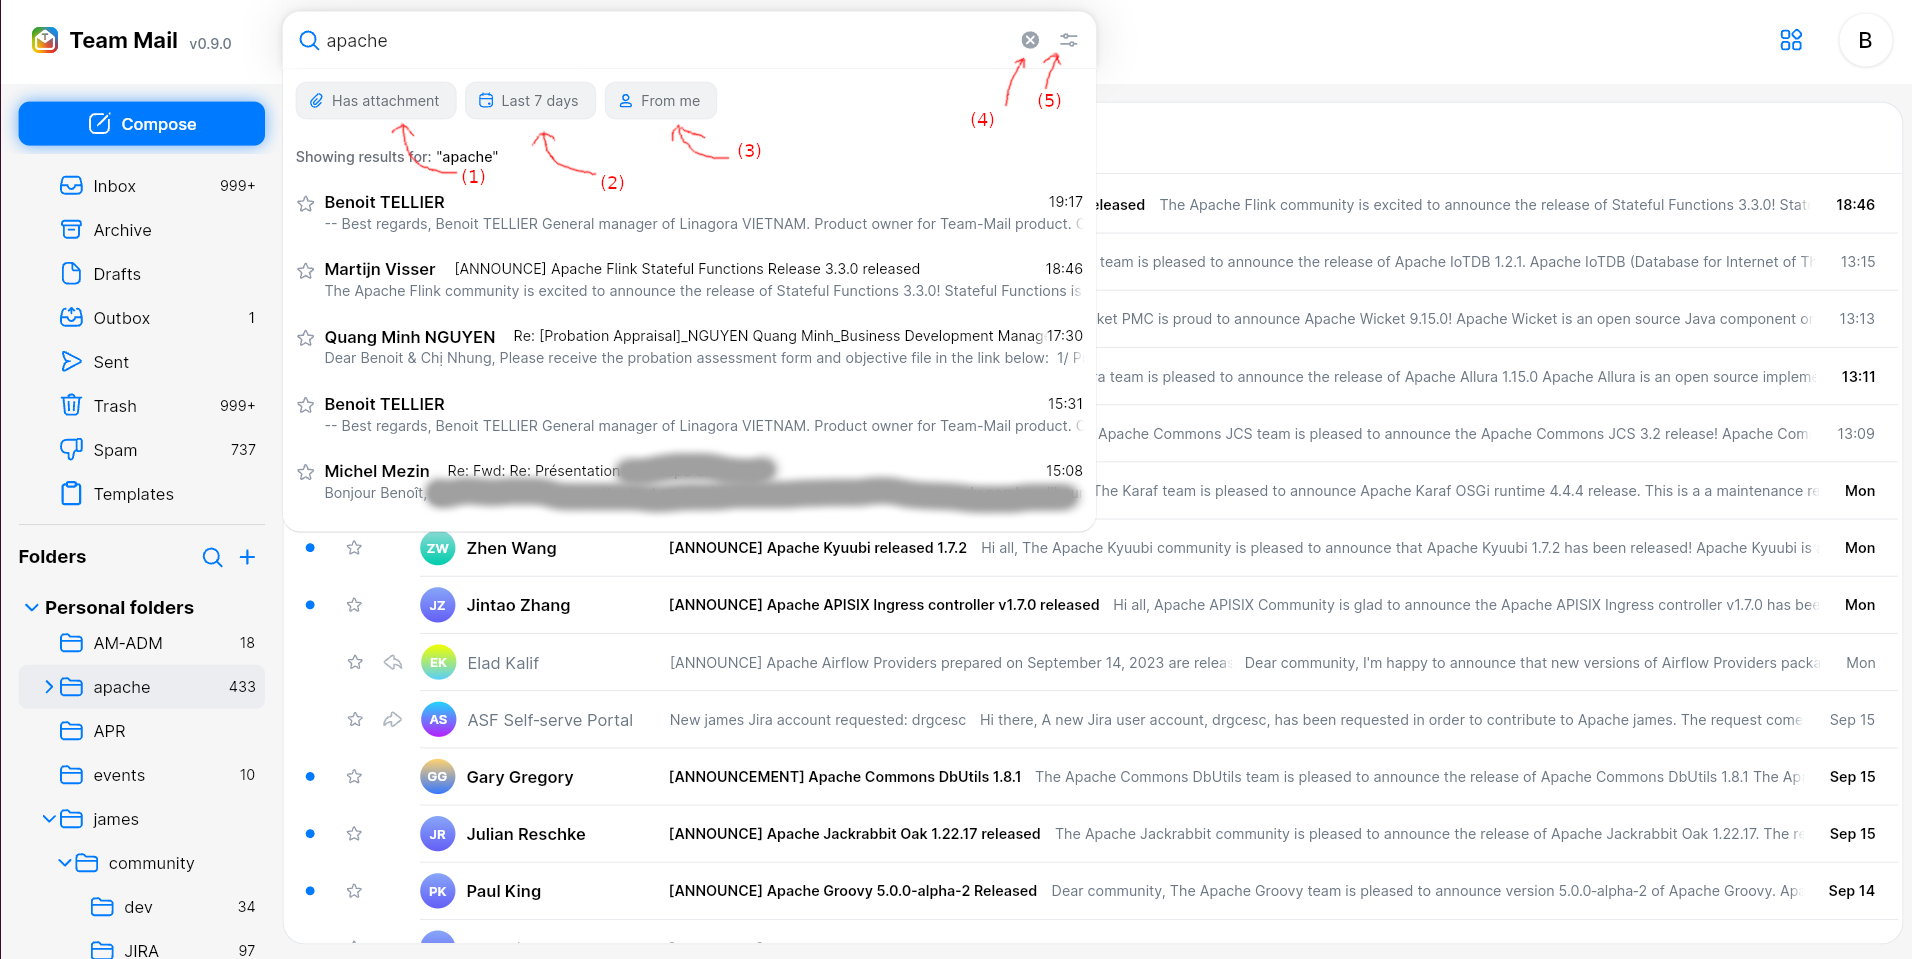Viewport: 1912px width, 959px height.
Task: Click the search magnifier icon in search bar
Action: pyautogui.click(x=309, y=40)
